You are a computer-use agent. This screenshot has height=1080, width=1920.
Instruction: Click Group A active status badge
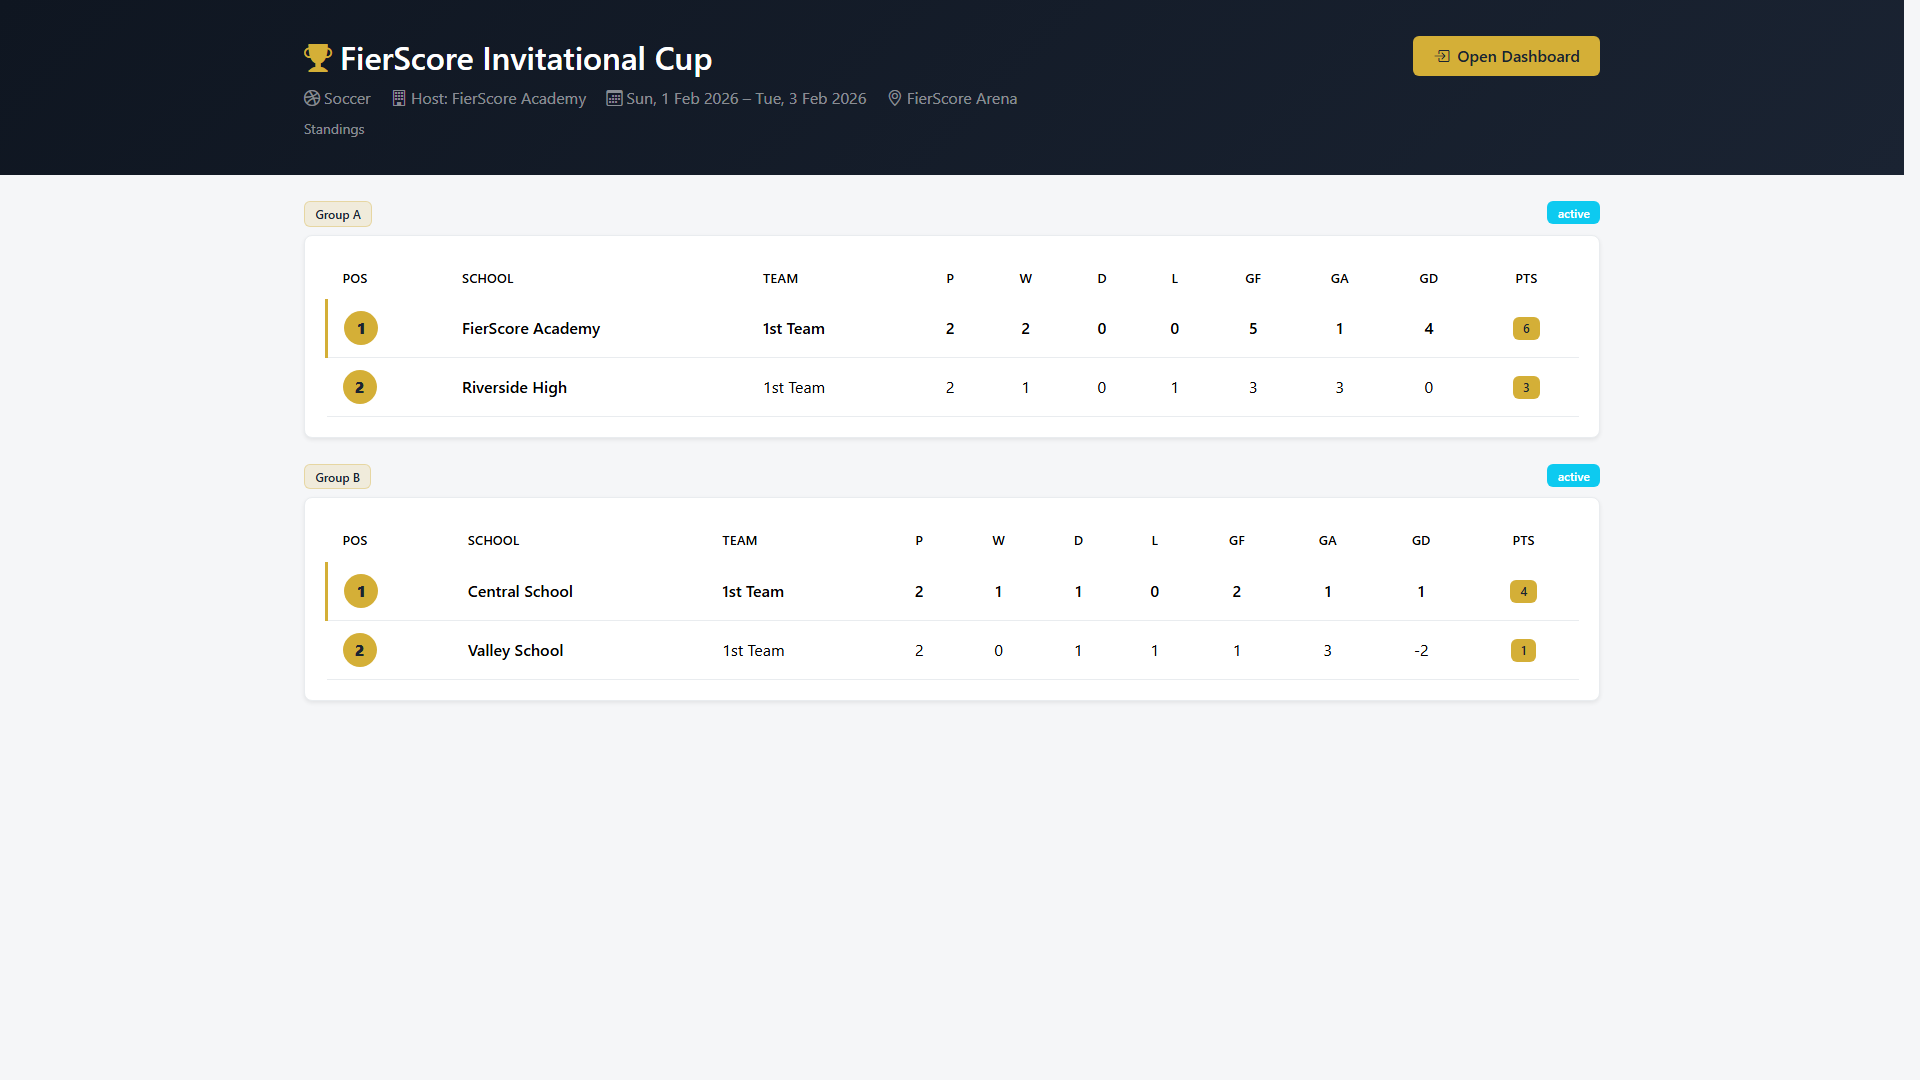[x=1573, y=213]
